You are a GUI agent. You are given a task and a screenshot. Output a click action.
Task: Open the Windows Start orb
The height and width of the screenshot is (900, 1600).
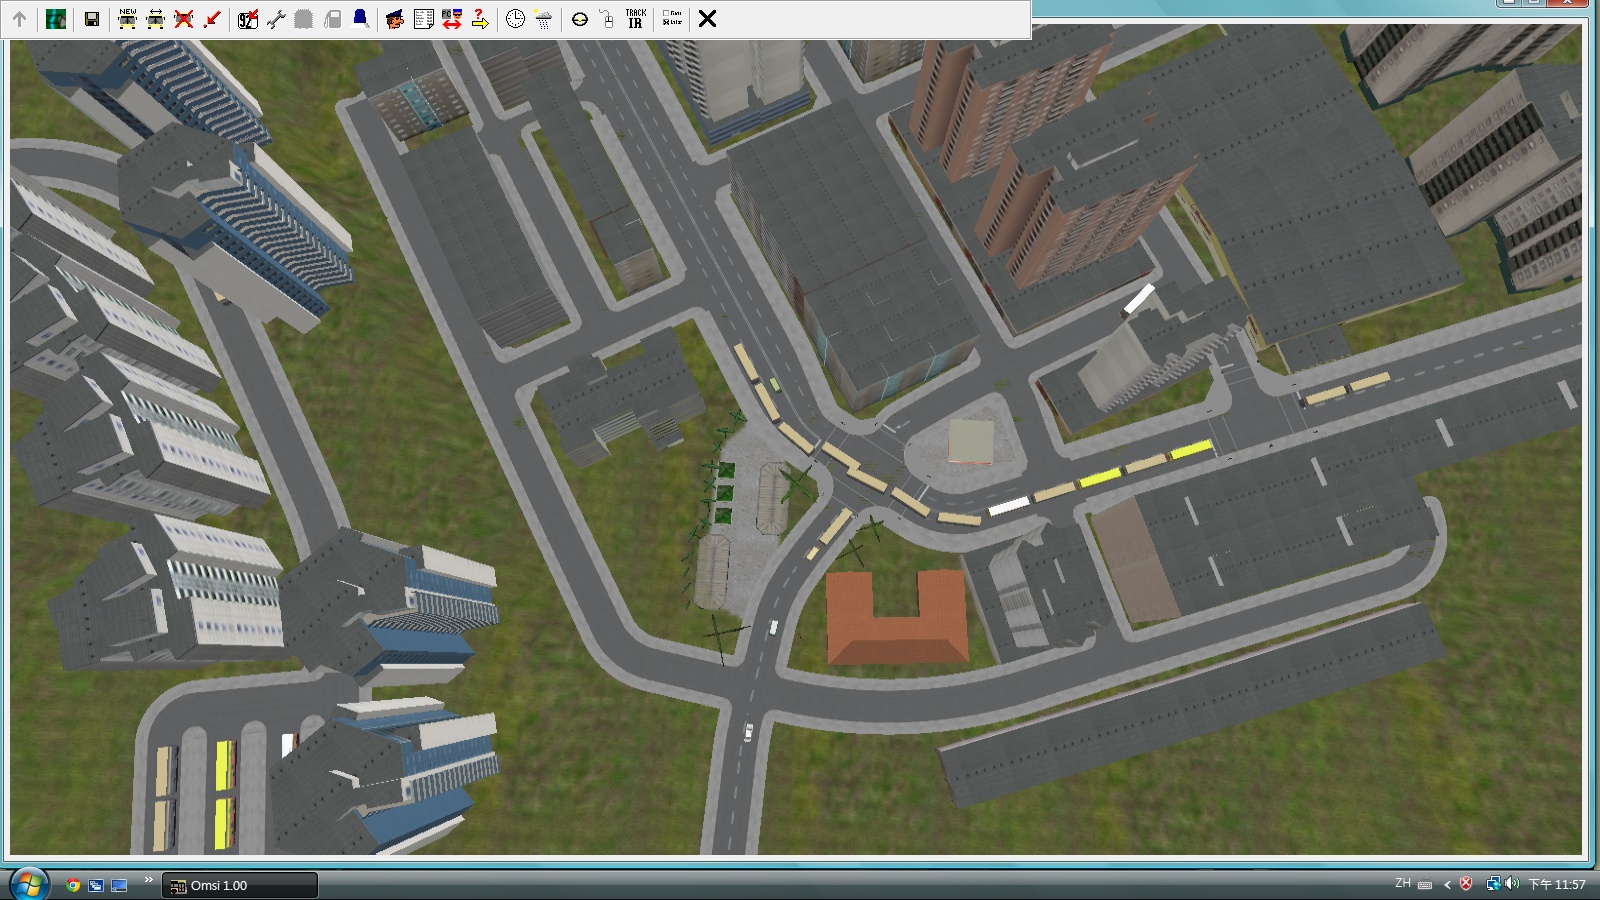(x=28, y=885)
